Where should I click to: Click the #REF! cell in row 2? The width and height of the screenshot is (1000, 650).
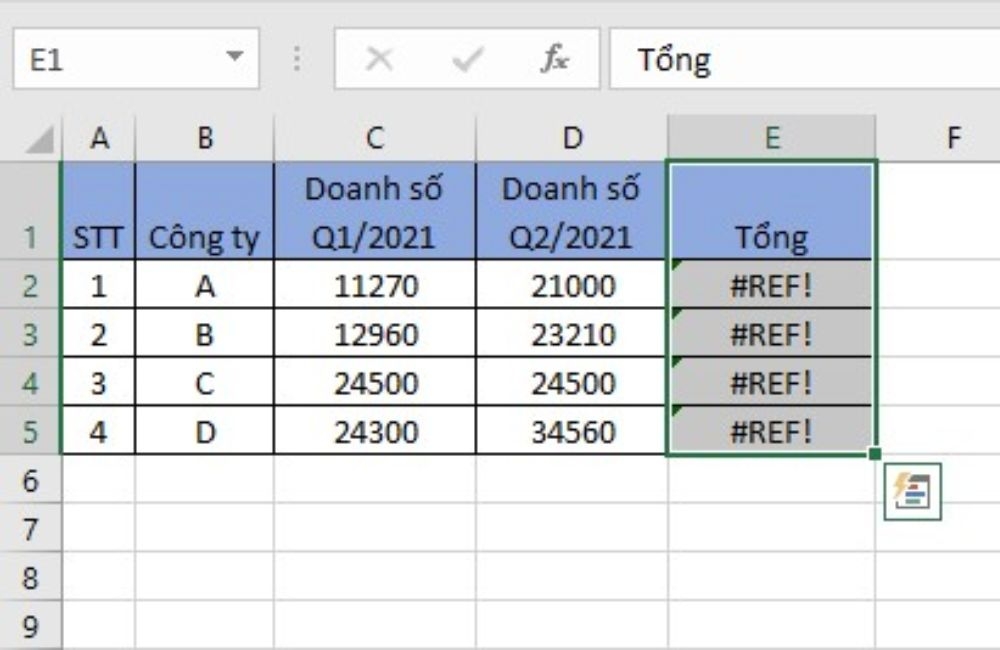coord(772,284)
